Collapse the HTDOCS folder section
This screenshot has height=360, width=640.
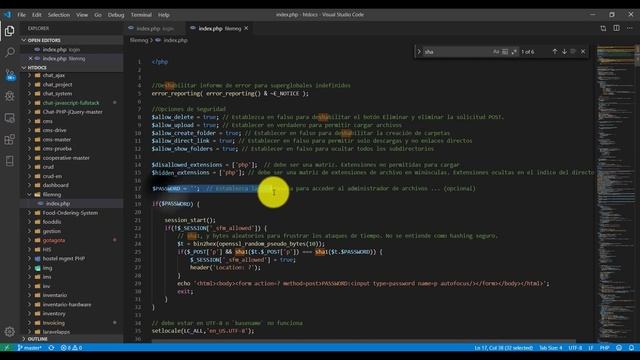(71, 68)
